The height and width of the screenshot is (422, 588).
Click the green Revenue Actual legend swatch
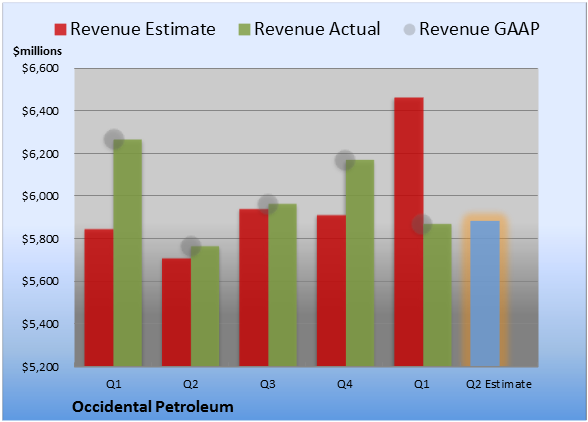tap(244, 29)
